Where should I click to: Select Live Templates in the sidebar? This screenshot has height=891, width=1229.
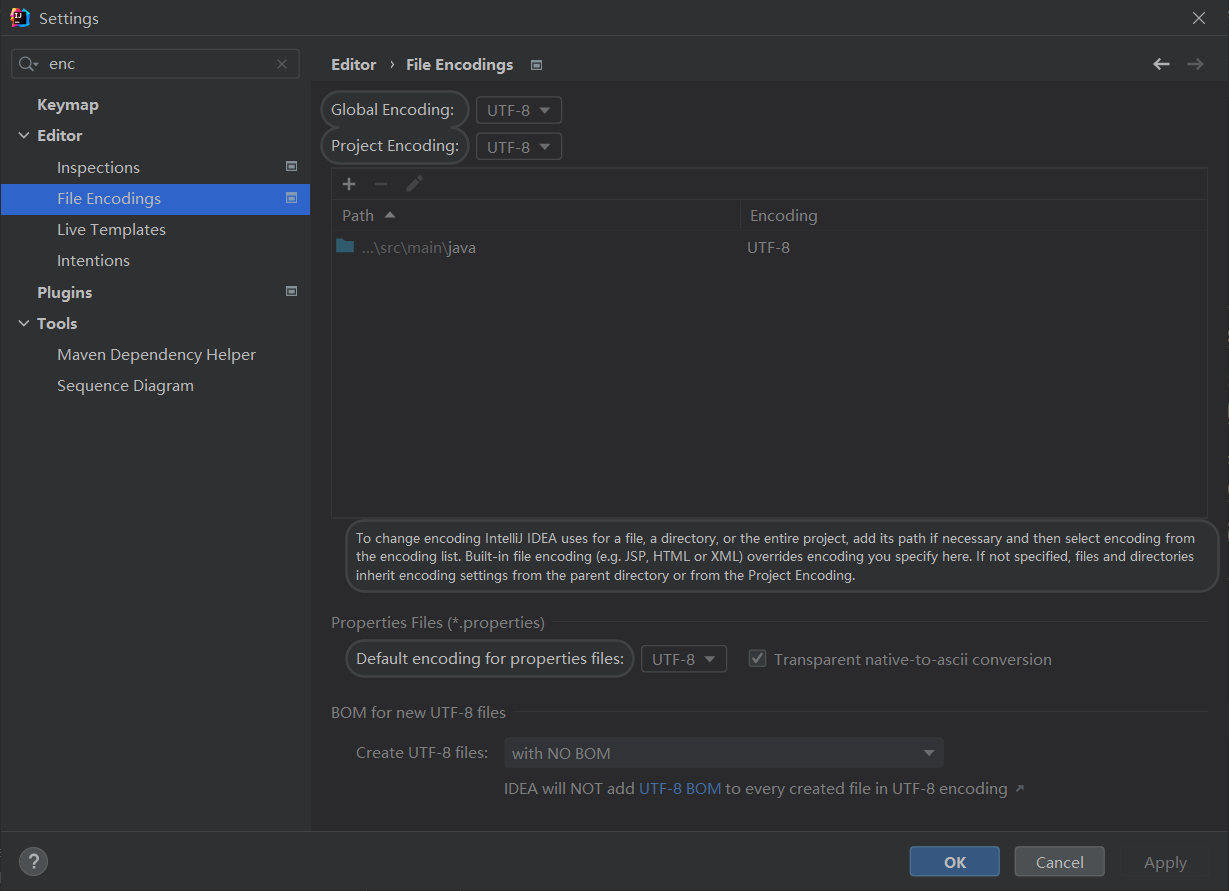[111, 230]
